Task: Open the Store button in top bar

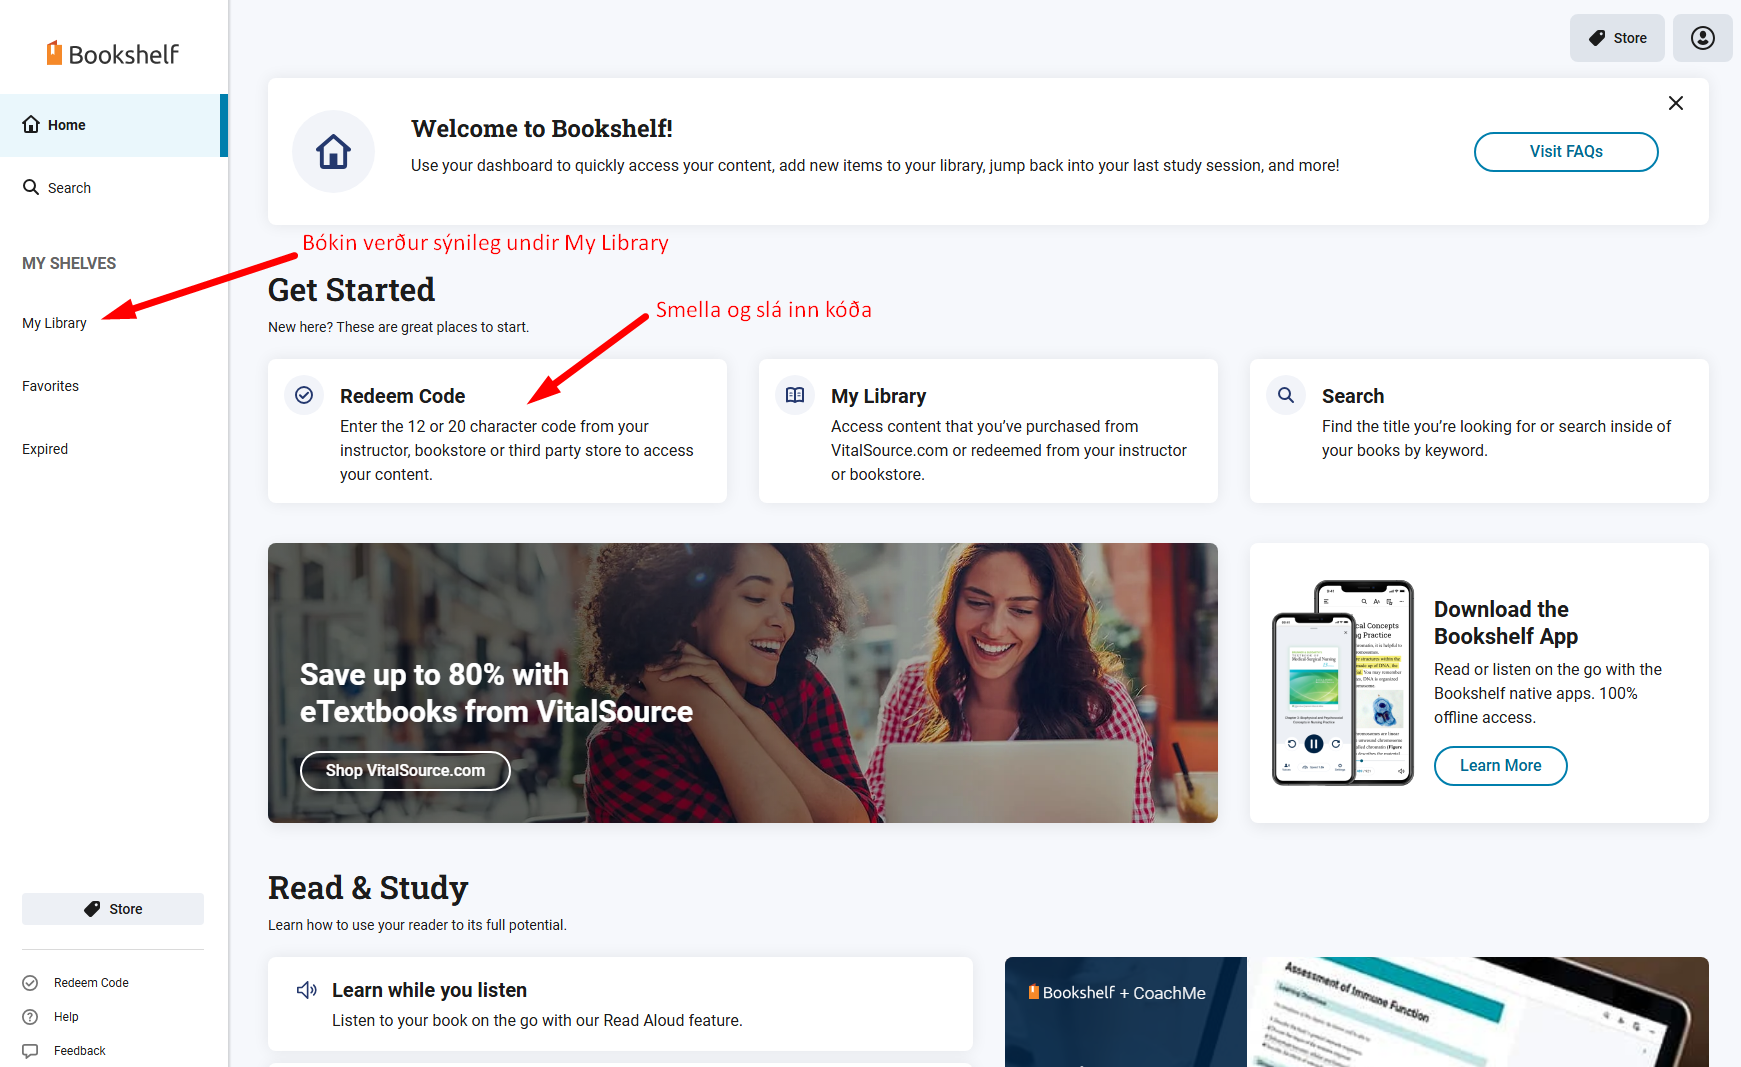Action: click(x=1617, y=38)
